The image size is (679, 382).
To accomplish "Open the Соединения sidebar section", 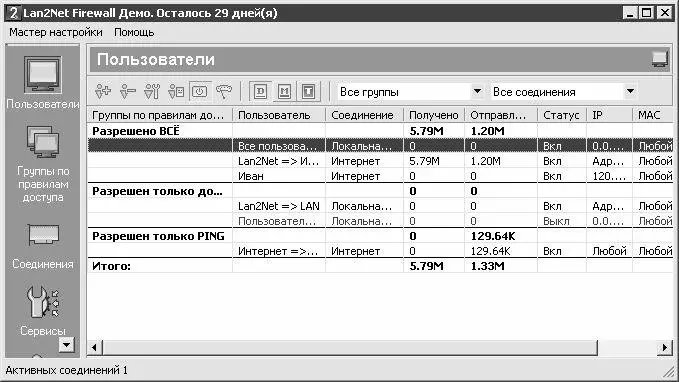I will click(x=42, y=246).
